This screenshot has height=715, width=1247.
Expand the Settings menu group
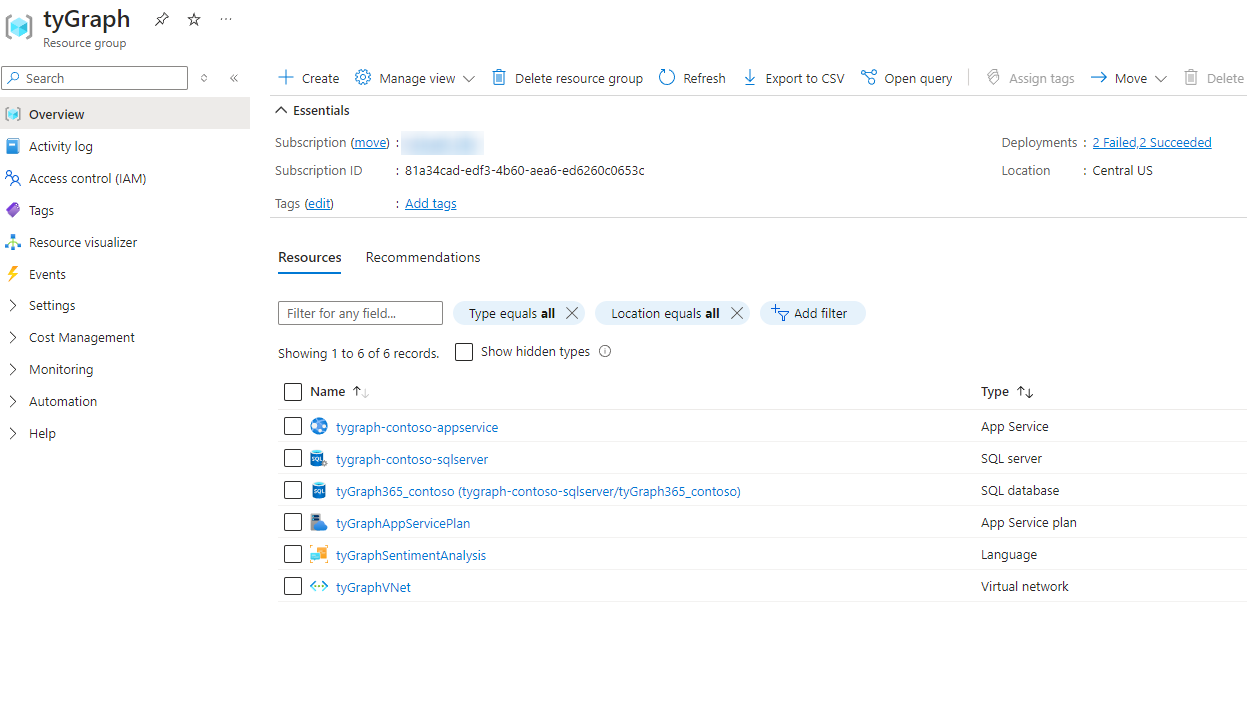(x=13, y=306)
